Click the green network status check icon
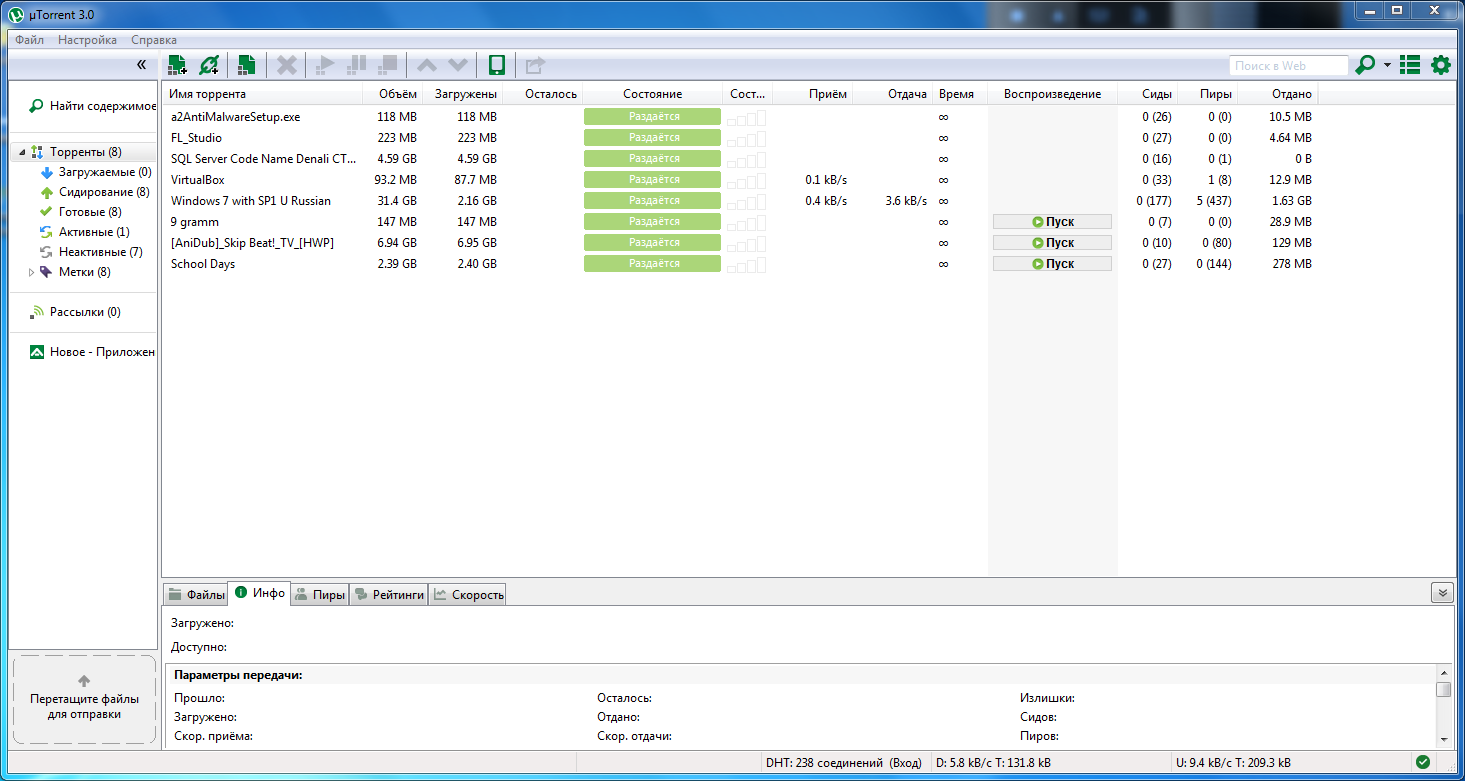The width and height of the screenshot is (1465, 781). (x=1423, y=762)
